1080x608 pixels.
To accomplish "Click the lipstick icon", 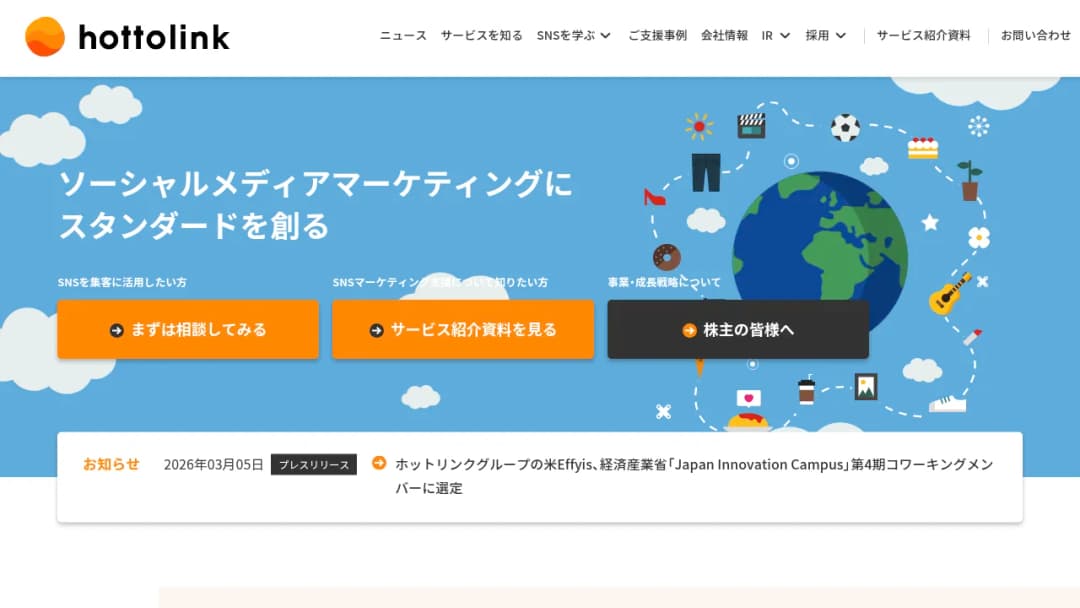I will pos(972,337).
